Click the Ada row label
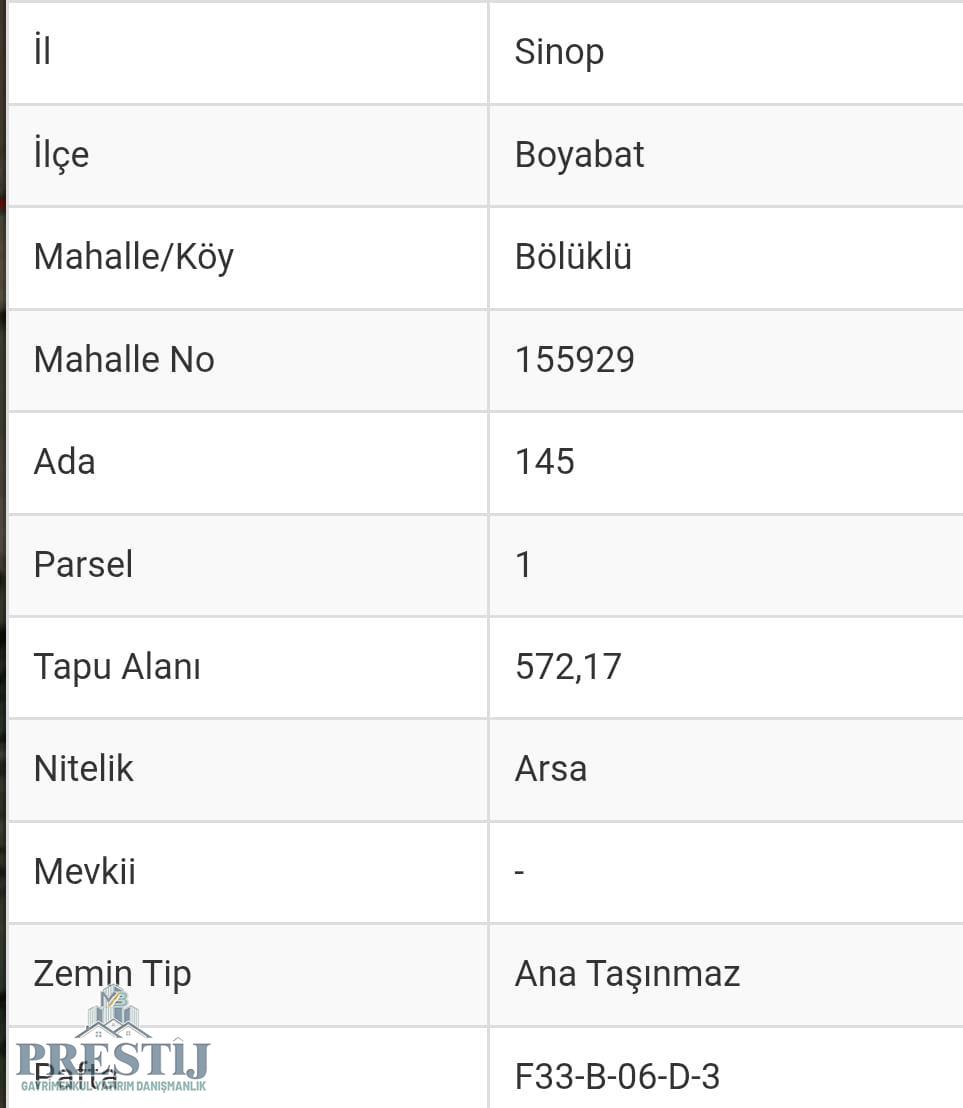 pyautogui.click(x=64, y=462)
